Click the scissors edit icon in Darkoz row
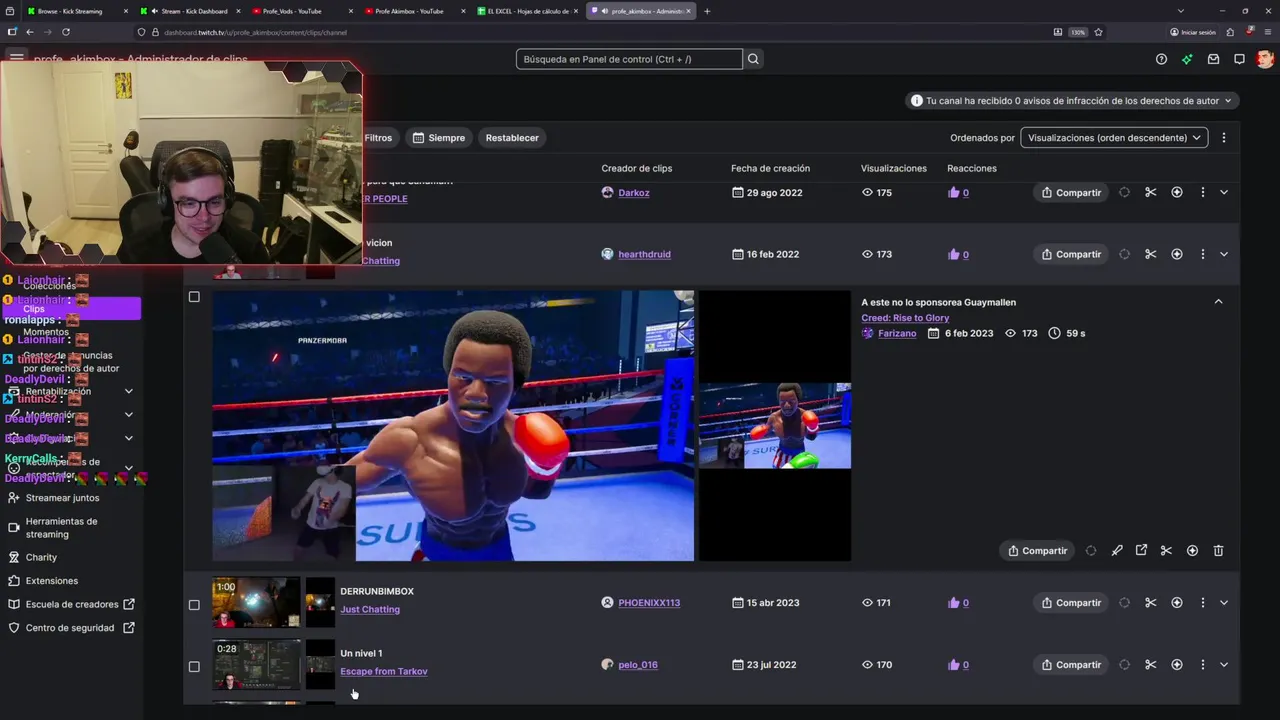Image resolution: width=1280 pixels, height=720 pixels. [x=1150, y=192]
